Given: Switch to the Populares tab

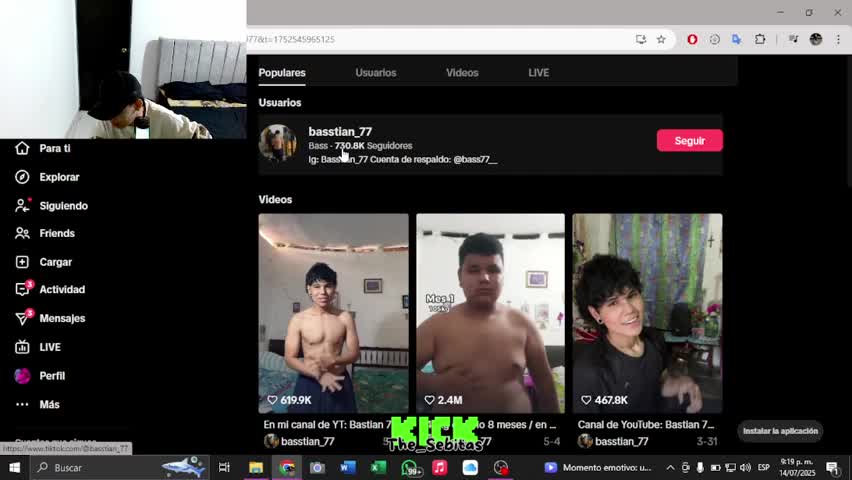Looking at the screenshot, I should pos(282,73).
